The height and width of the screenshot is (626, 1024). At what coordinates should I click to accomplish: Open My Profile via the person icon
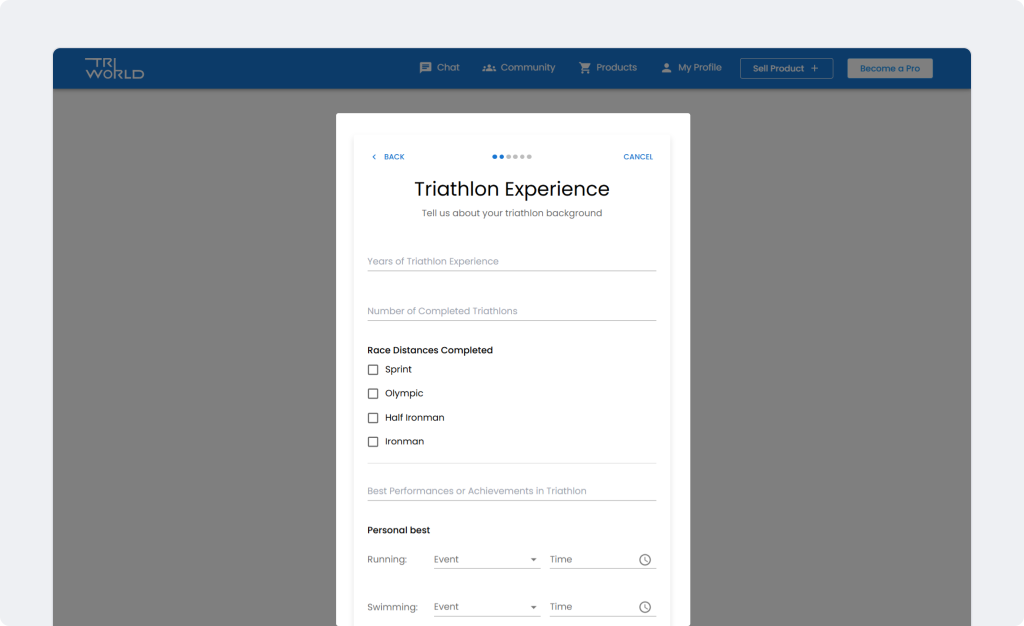tap(665, 67)
